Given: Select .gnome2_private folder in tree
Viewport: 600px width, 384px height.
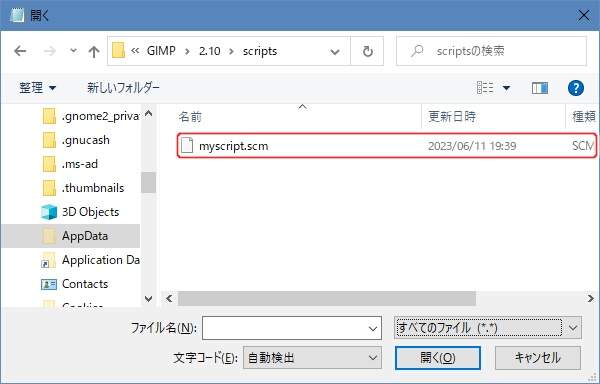Looking at the screenshot, I should pyautogui.click(x=90, y=116).
